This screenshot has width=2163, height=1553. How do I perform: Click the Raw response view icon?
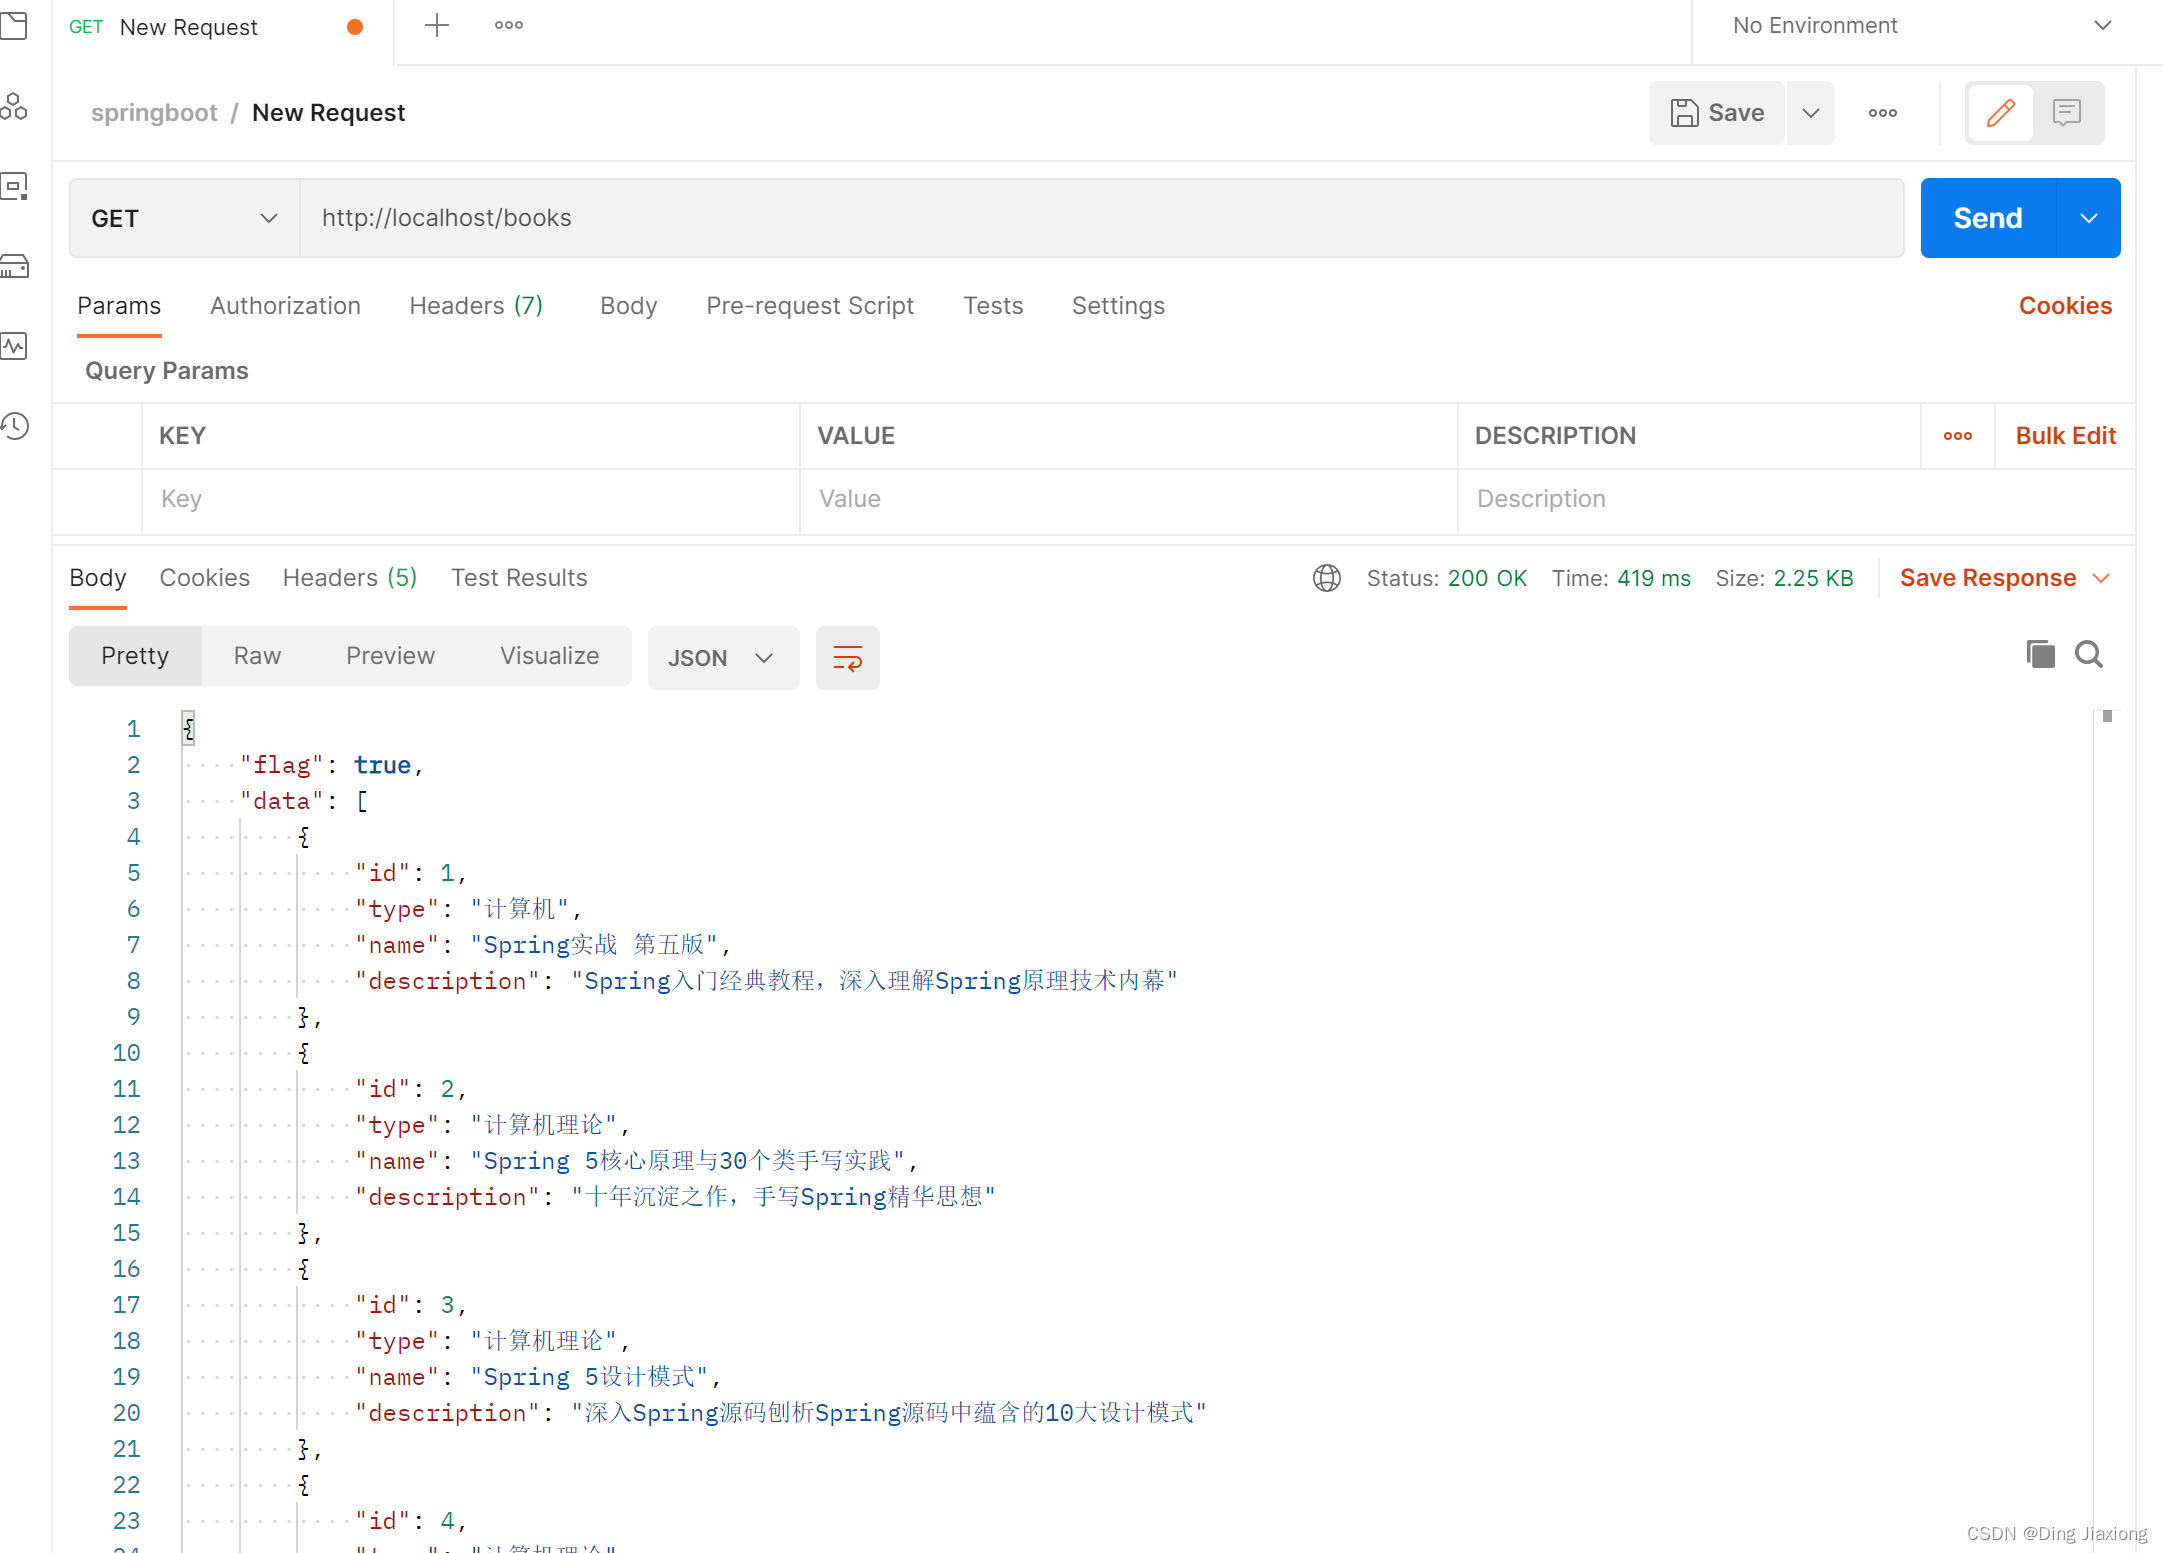257,656
